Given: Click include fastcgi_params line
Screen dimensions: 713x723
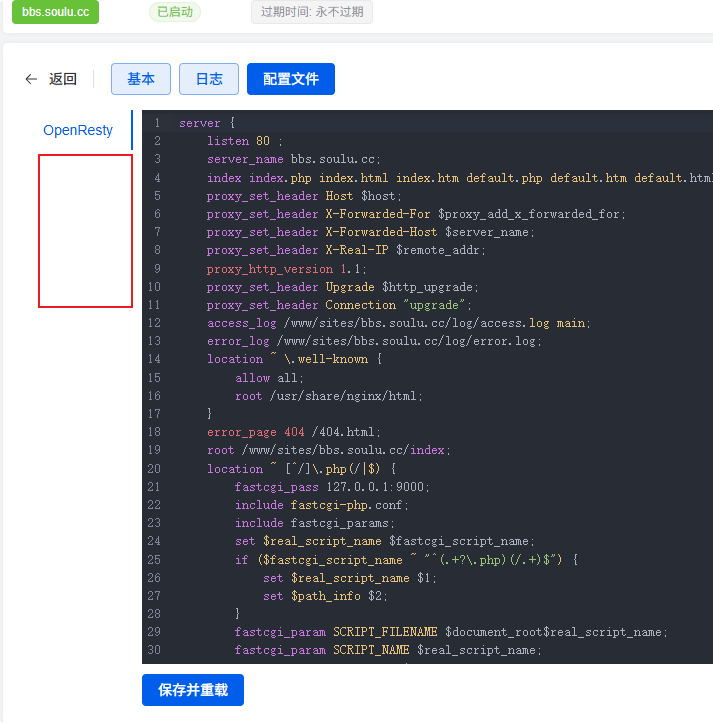Looking at the screenshot, I should [x=315, y=523].
